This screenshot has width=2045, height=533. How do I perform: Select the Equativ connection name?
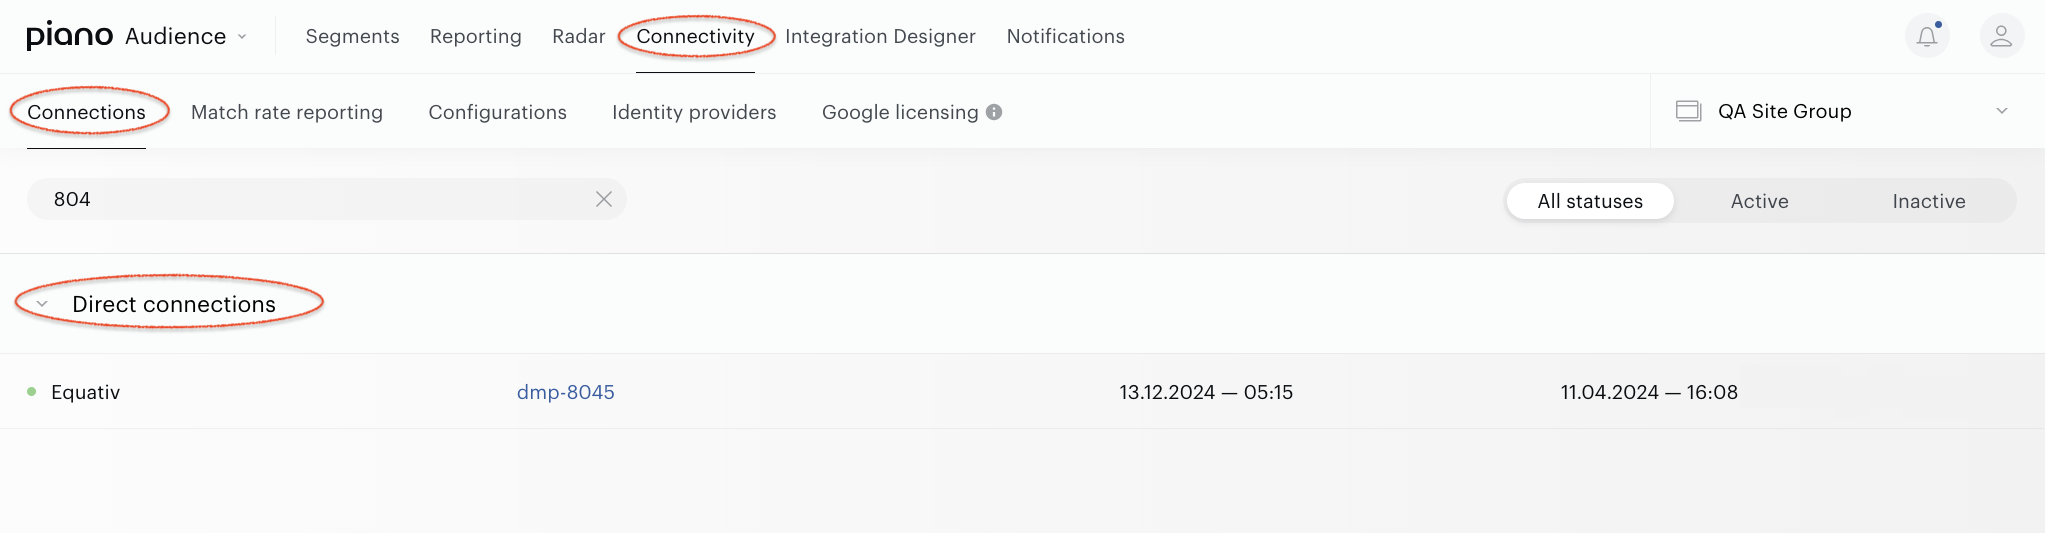pos(85,392)
